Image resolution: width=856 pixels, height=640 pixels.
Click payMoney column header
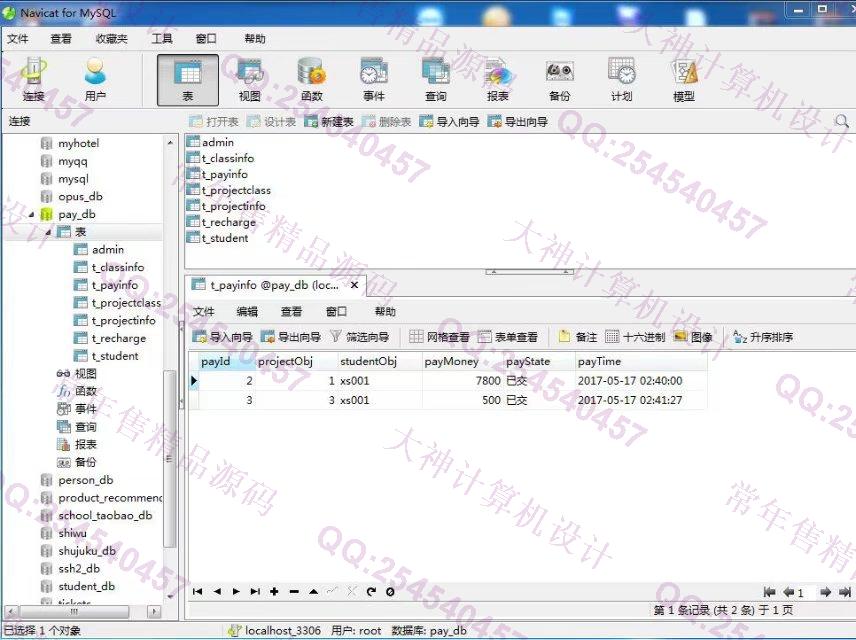[x=463, y=362]
